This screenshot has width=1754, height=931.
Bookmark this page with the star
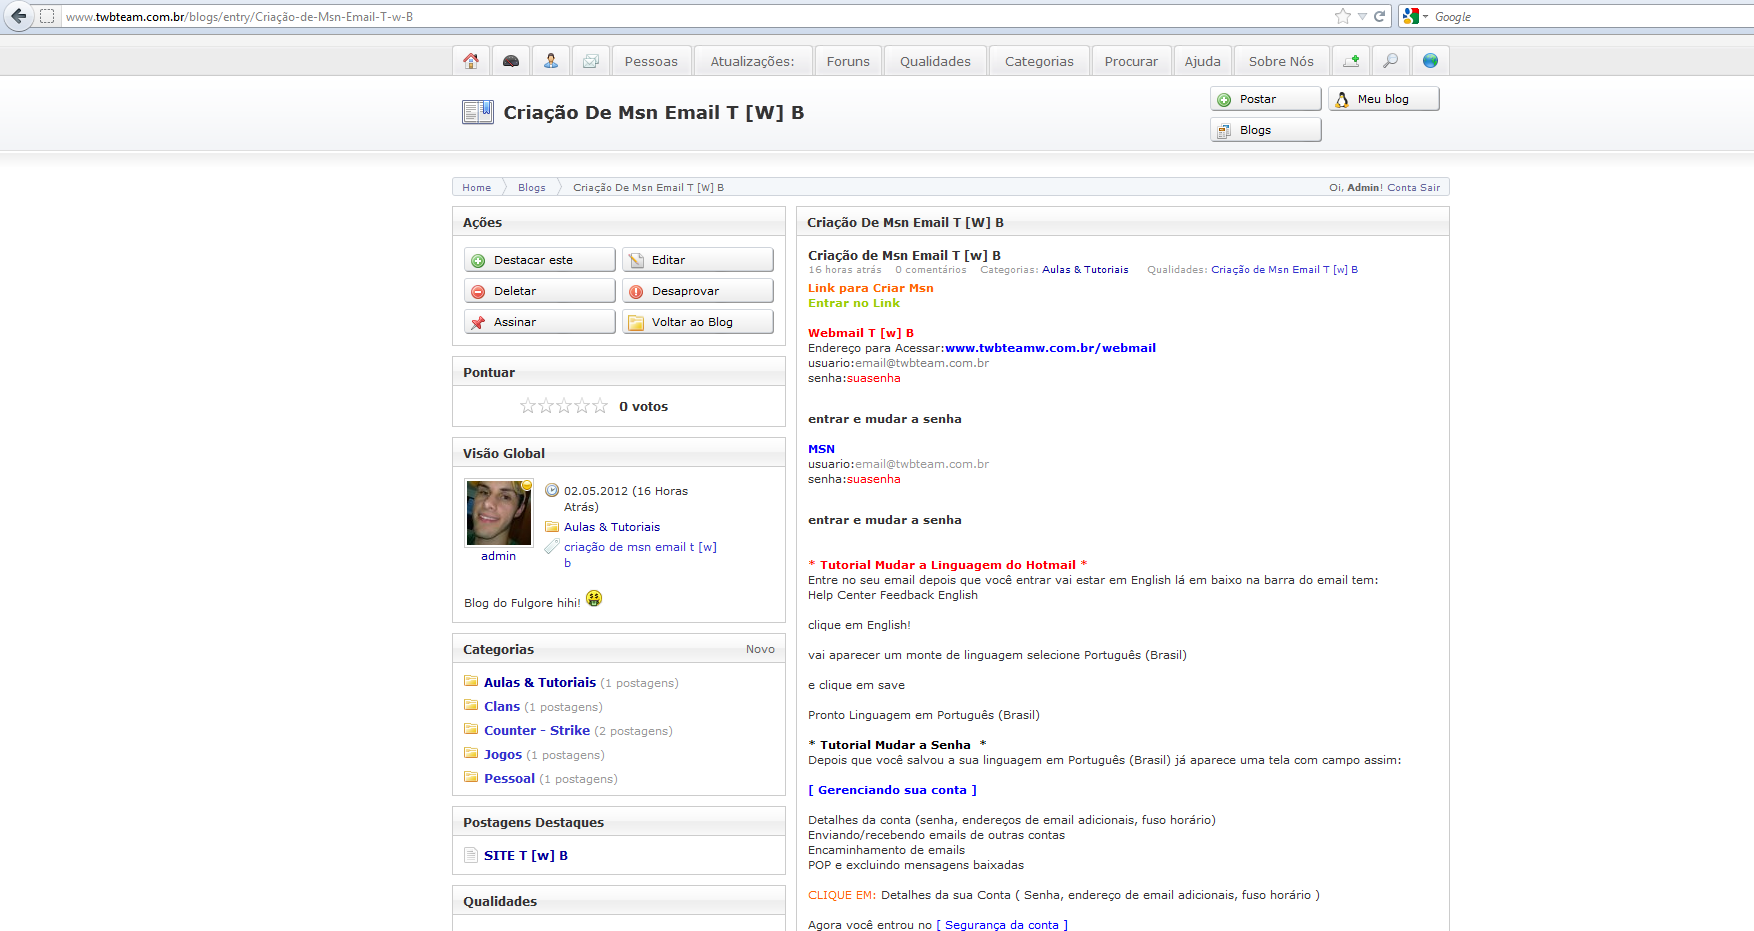pyautogui.click(x=1342, y=16)
